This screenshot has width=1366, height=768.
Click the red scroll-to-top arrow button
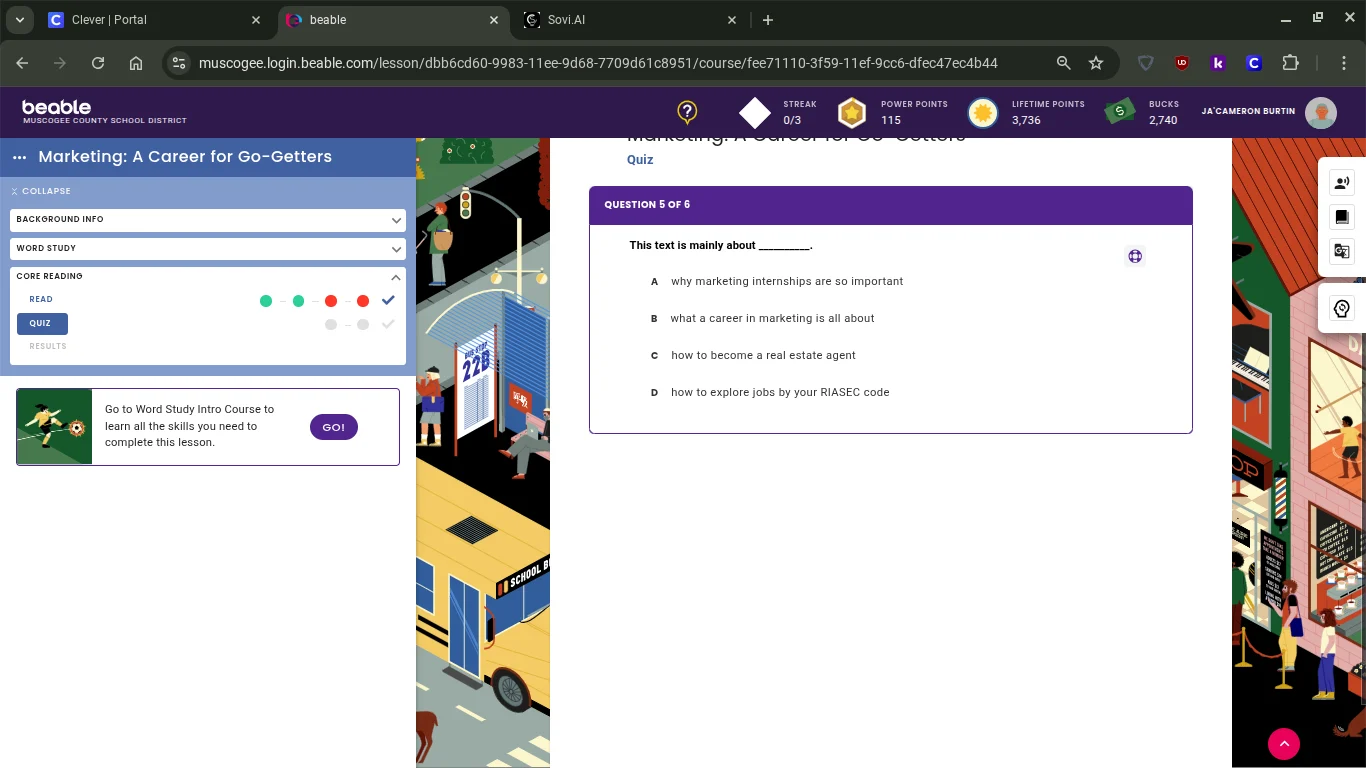click(1284, 743)
